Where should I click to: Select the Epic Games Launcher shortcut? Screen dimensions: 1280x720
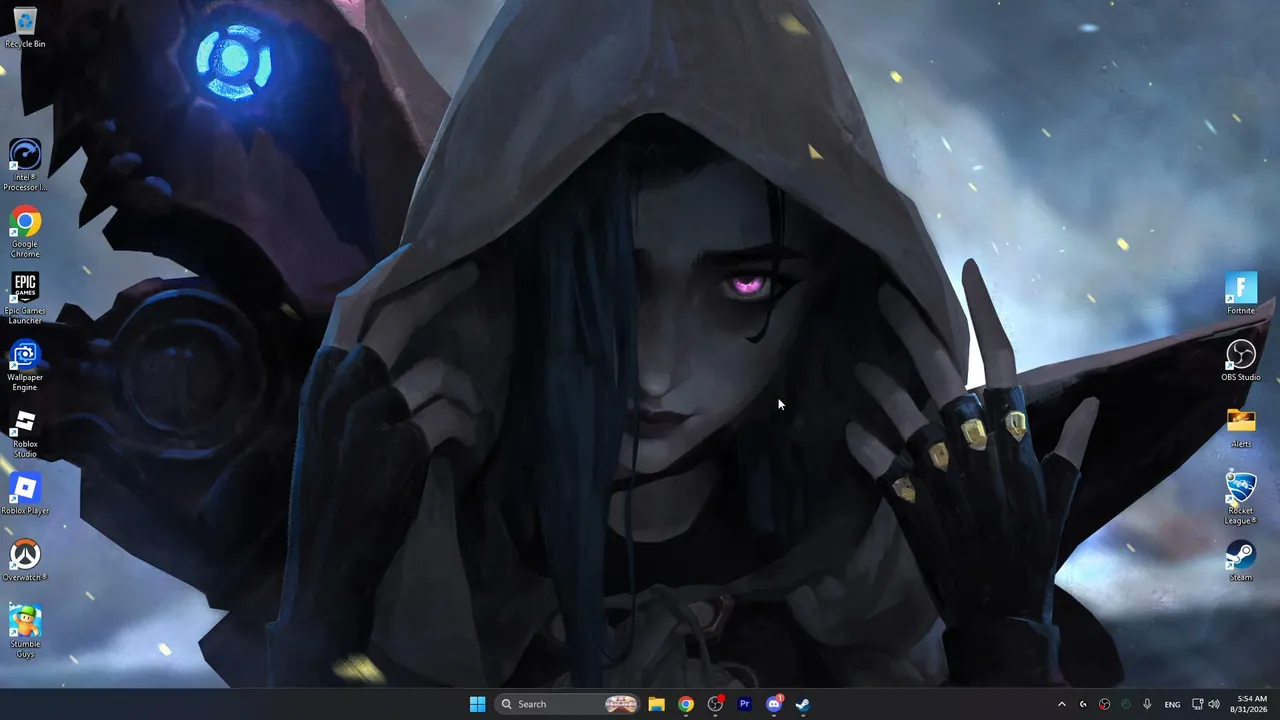[25, 298]
